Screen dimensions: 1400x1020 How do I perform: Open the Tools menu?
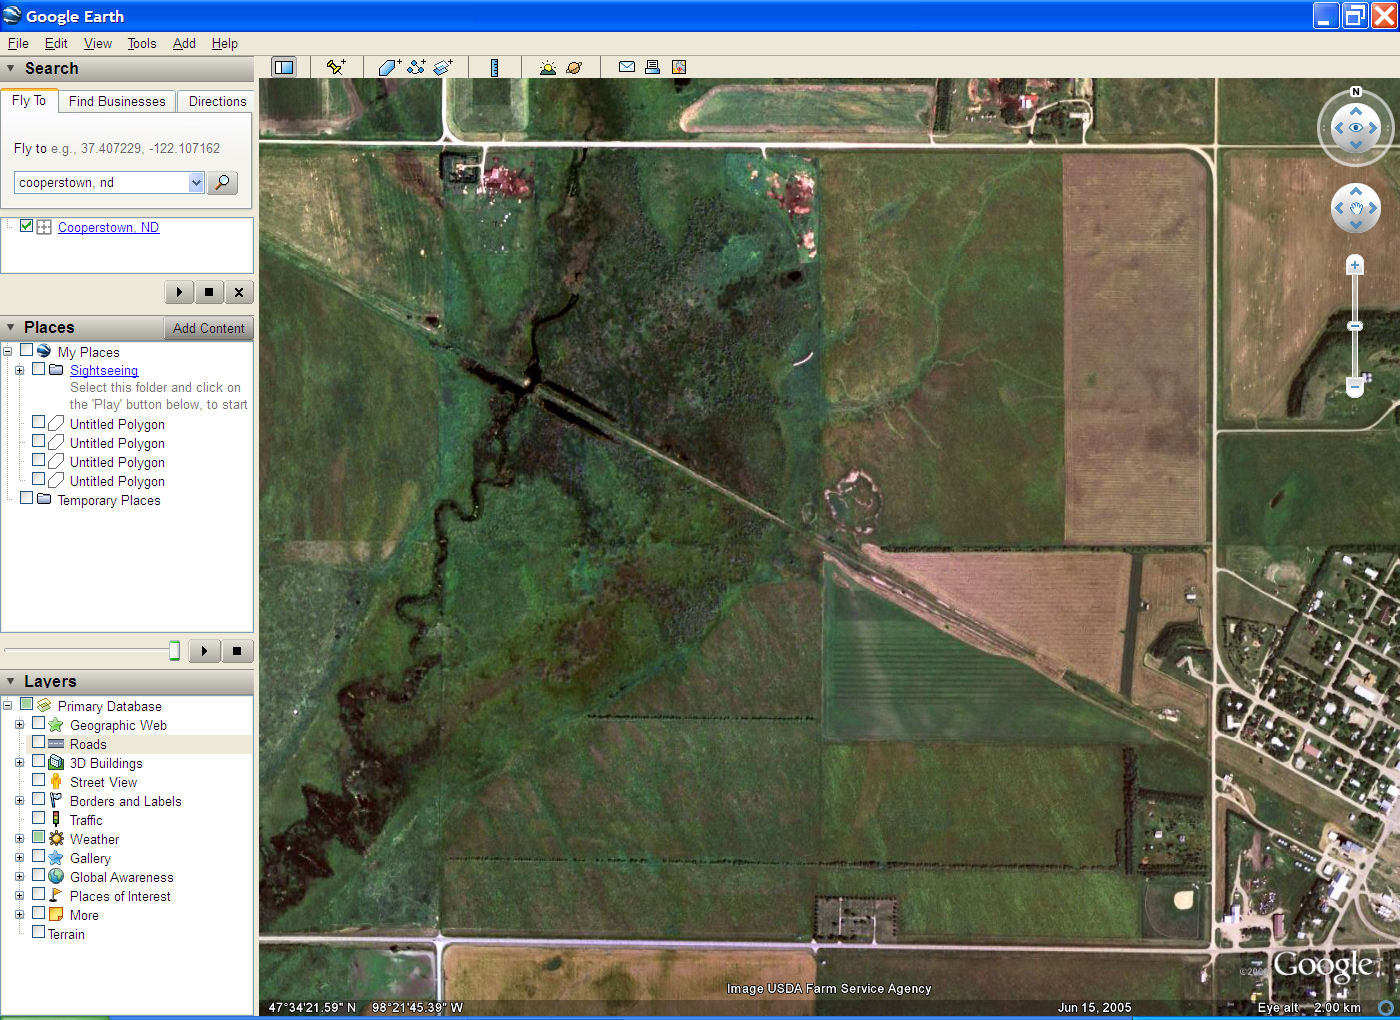[x=142, y=43]
